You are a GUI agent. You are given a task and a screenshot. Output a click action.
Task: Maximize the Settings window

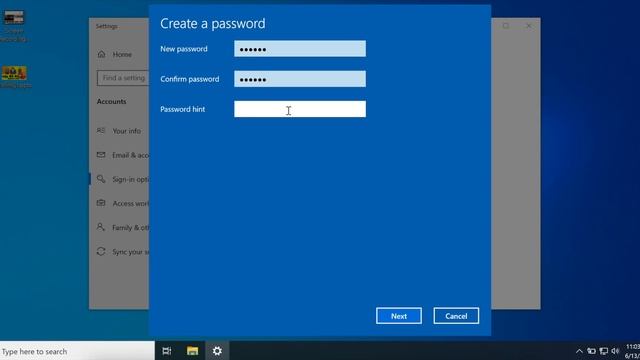(506, 26)
